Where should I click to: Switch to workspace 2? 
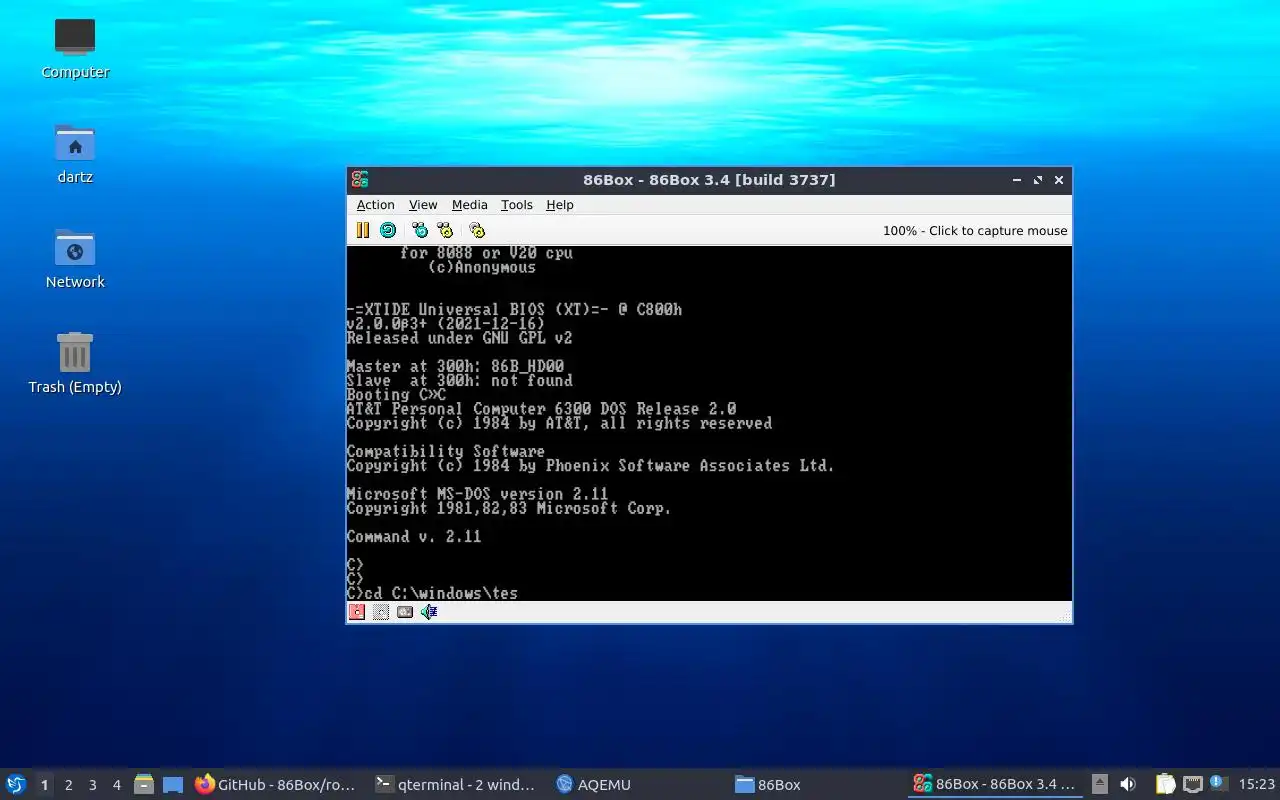pos(68,785)
